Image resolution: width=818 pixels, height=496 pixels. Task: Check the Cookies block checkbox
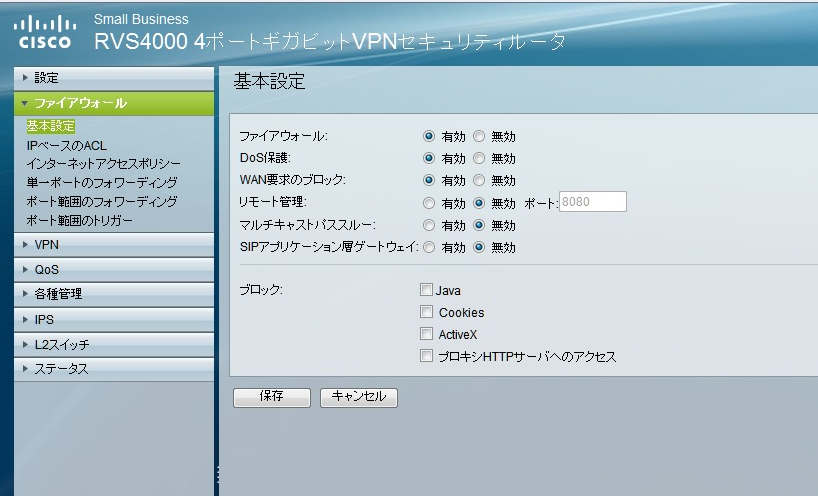(x=426, y=312)
